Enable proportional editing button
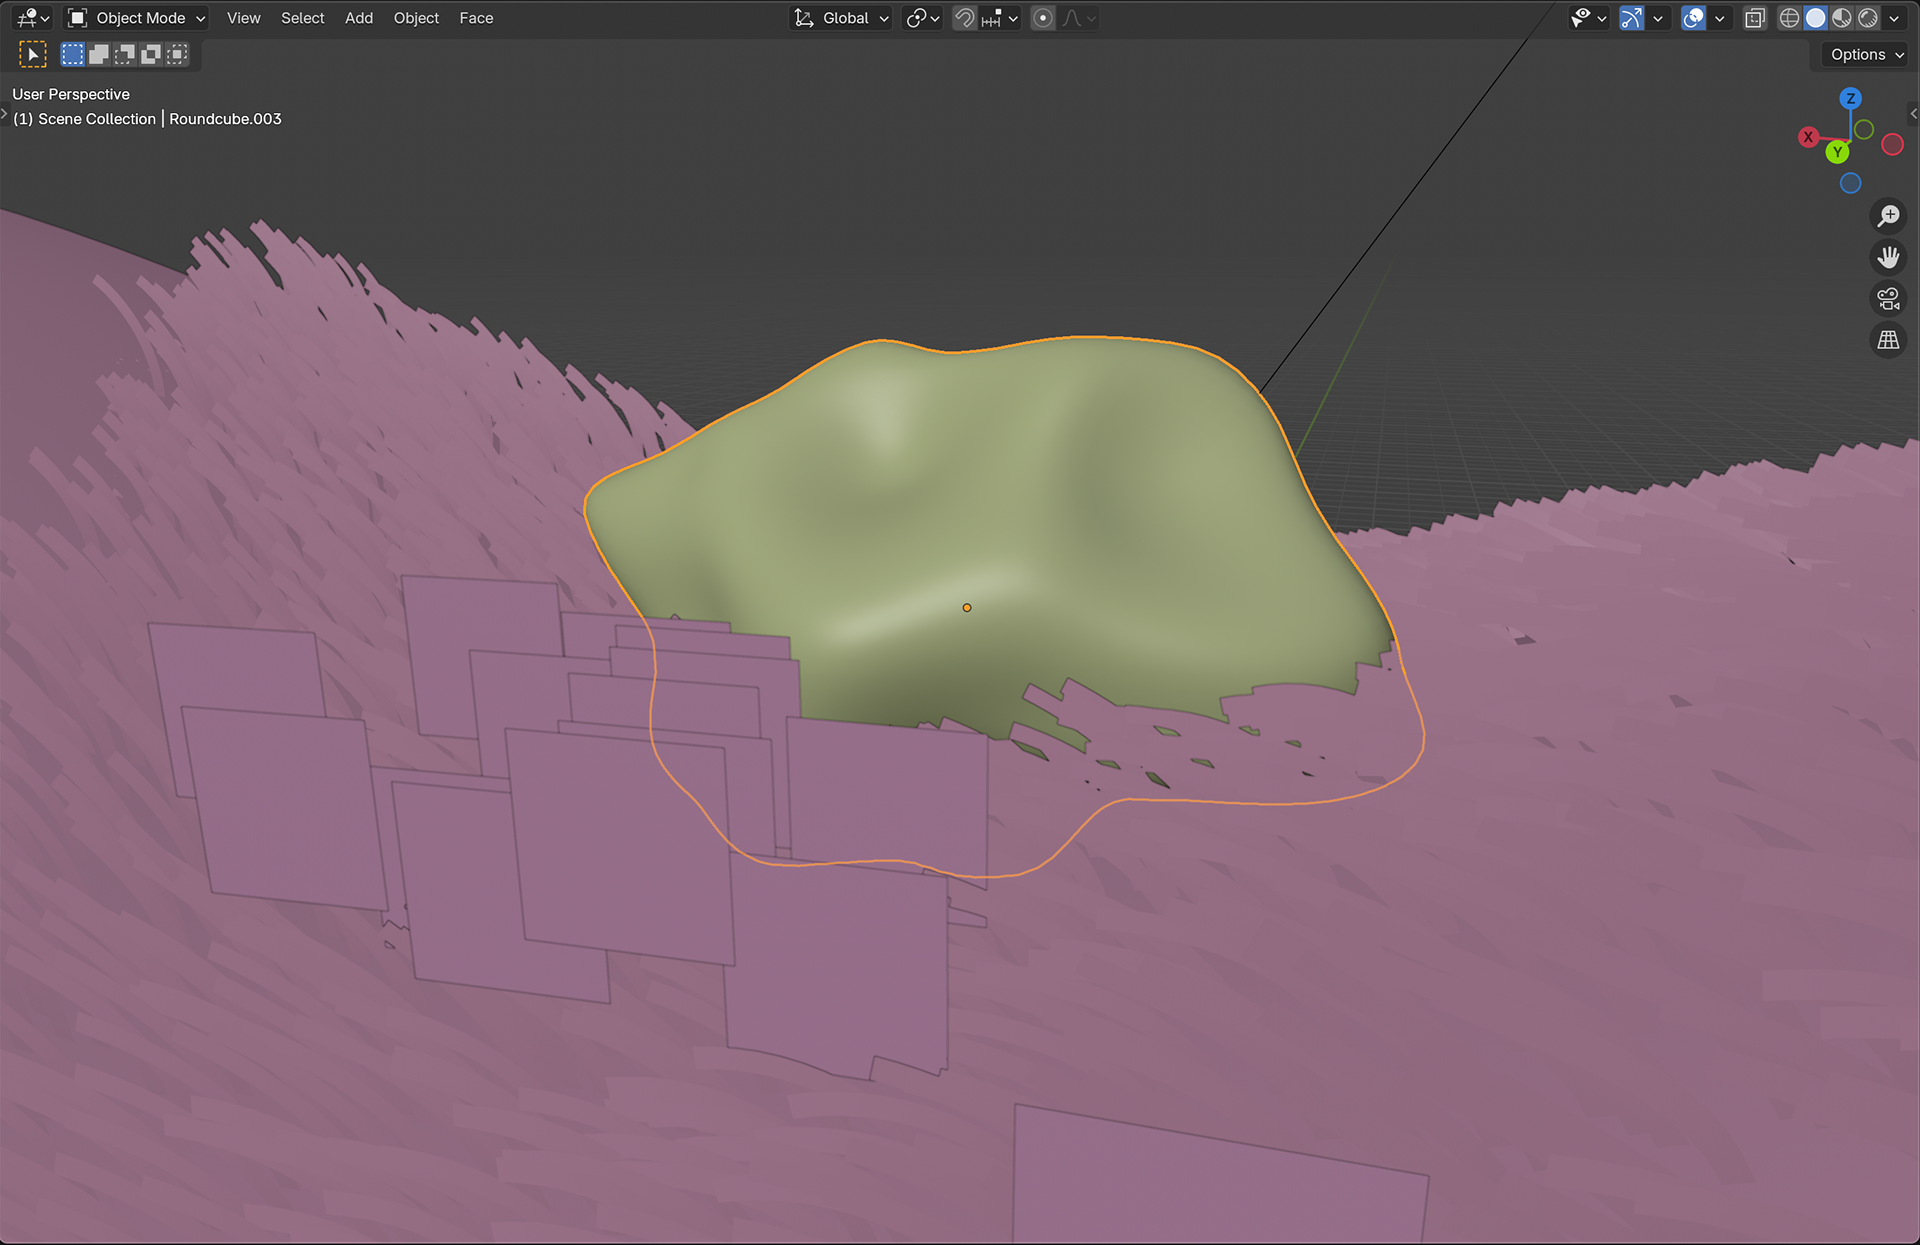 [1042, 18]
